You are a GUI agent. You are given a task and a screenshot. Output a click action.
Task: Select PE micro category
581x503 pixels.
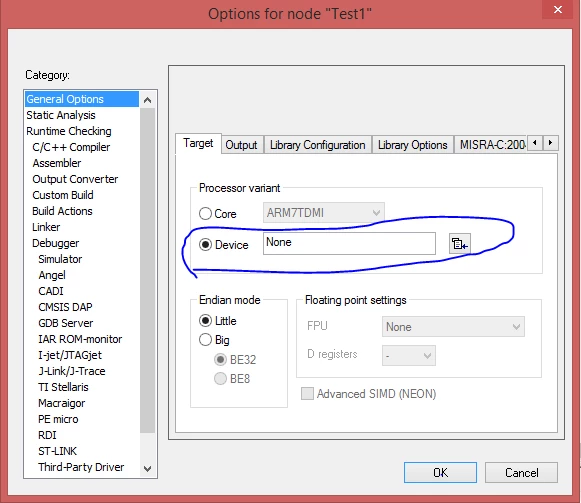[58, 419]
